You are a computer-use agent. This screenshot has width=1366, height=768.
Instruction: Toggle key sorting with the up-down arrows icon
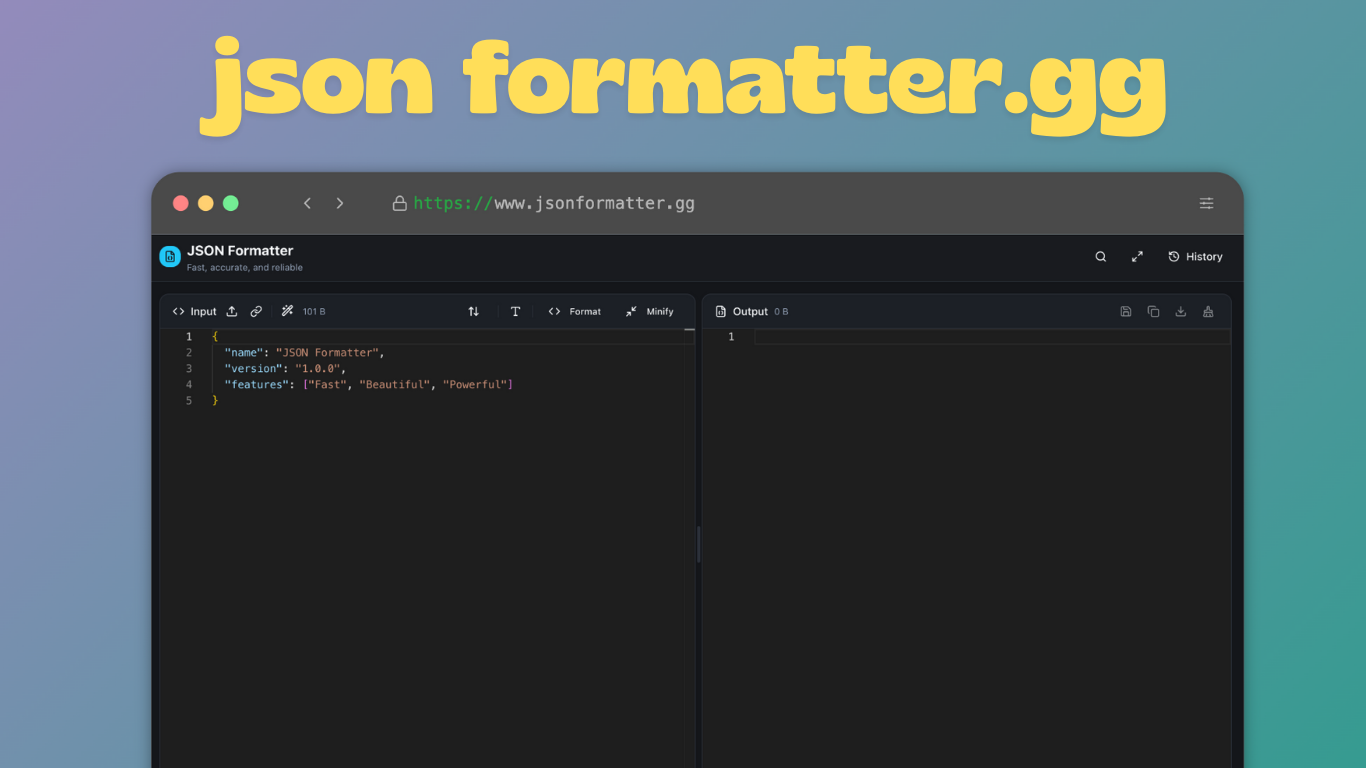coord(474,311)
